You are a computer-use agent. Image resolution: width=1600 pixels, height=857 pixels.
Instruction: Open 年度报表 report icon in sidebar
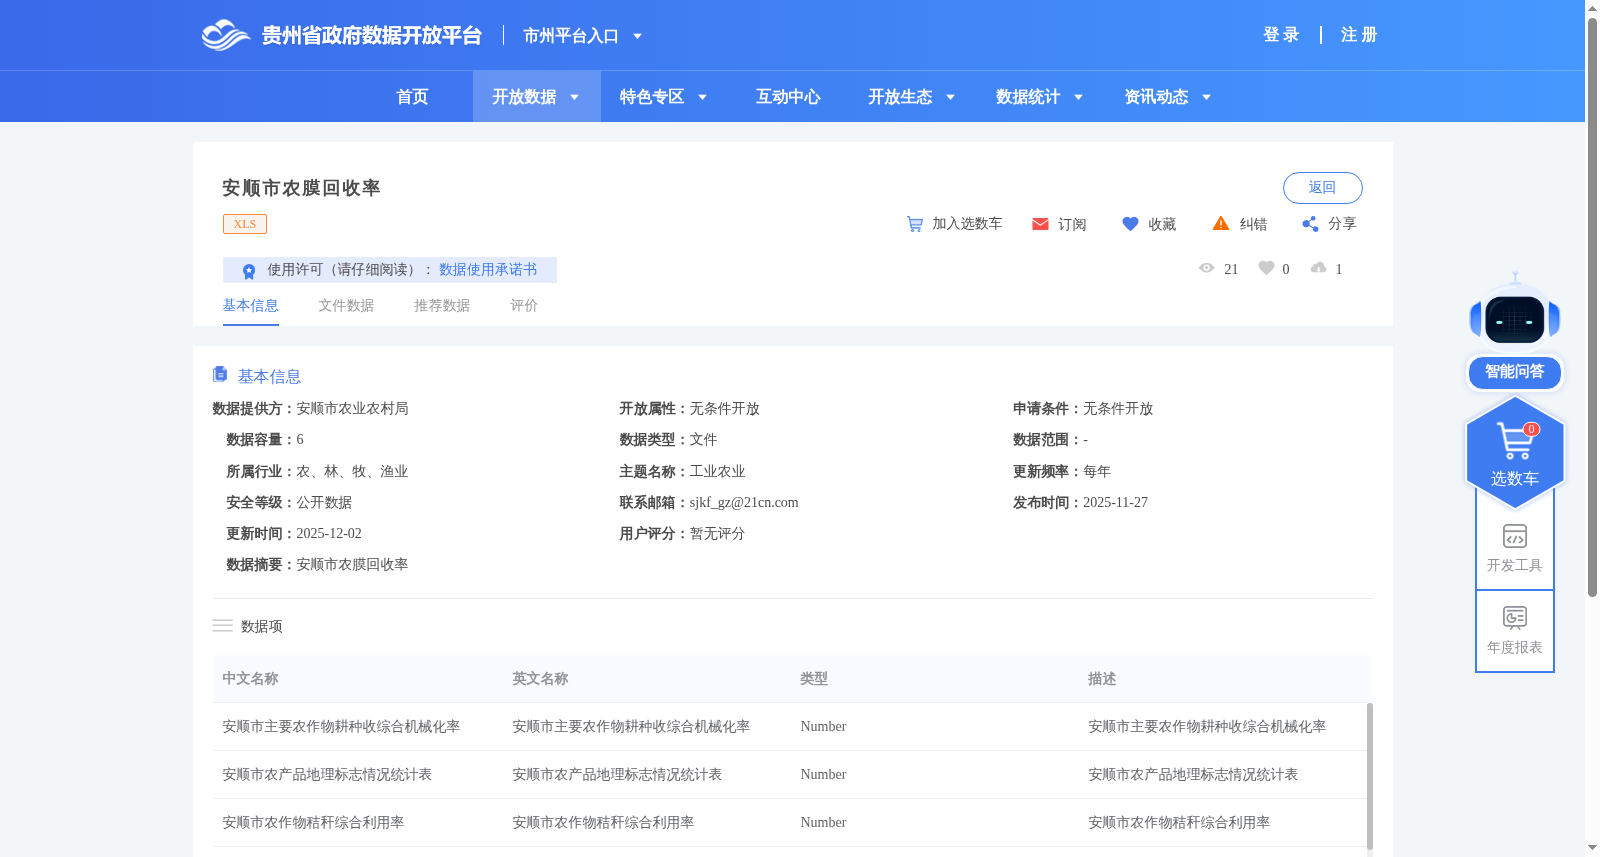[x=1515, y=618]
